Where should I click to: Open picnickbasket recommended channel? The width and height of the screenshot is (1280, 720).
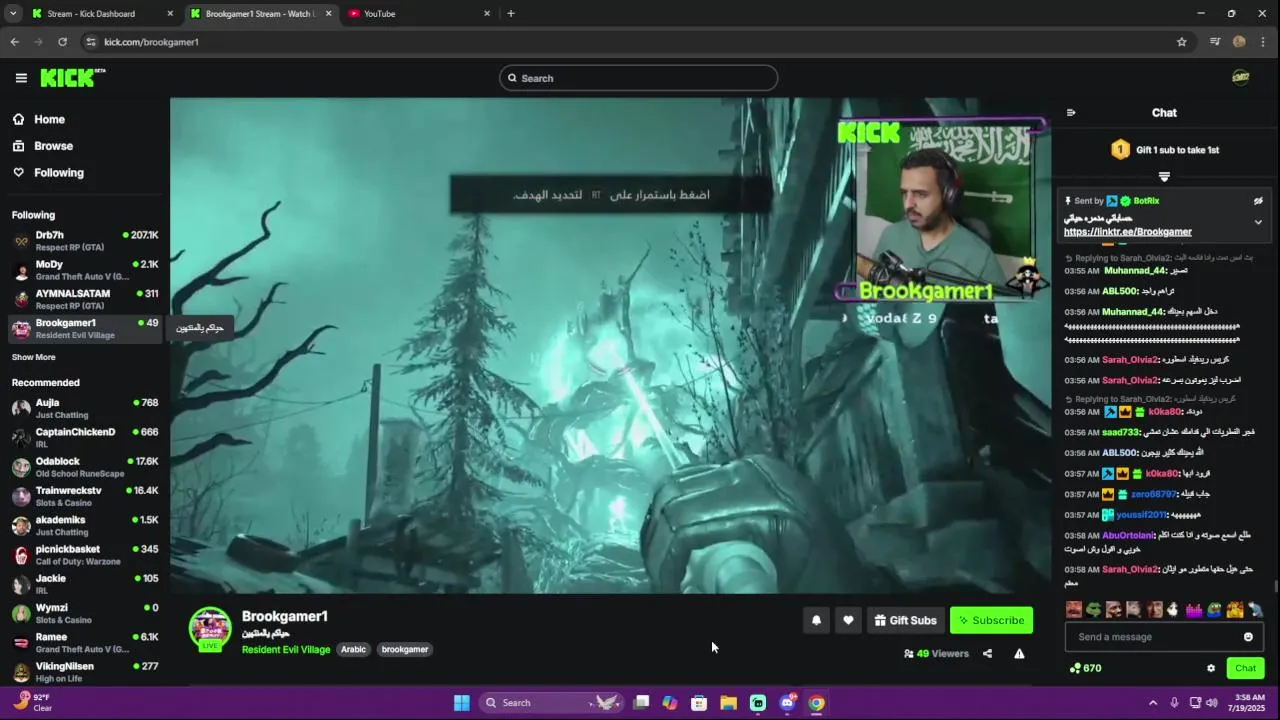(85, 555)
